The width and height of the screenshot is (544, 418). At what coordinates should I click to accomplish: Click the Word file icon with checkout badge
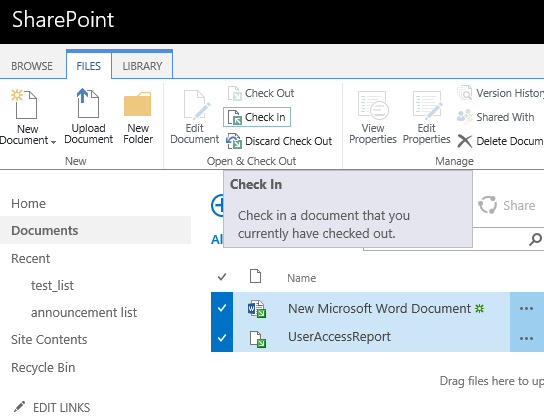pos(257,308)
